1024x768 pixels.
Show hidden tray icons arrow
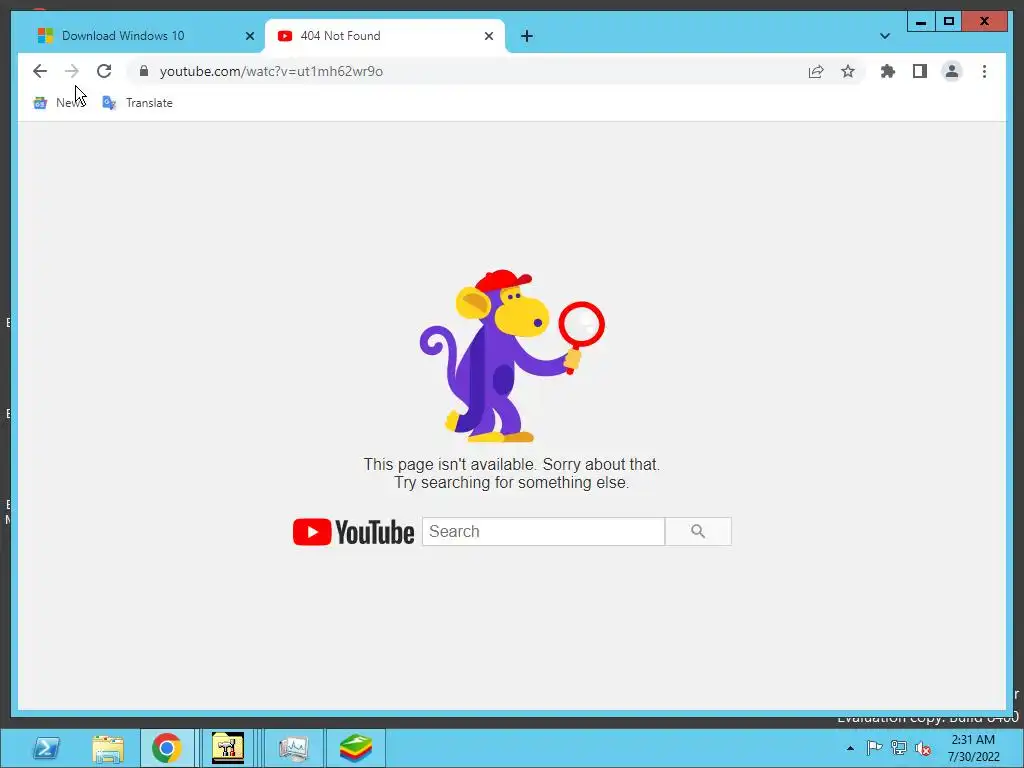click(x=850, y=748)
